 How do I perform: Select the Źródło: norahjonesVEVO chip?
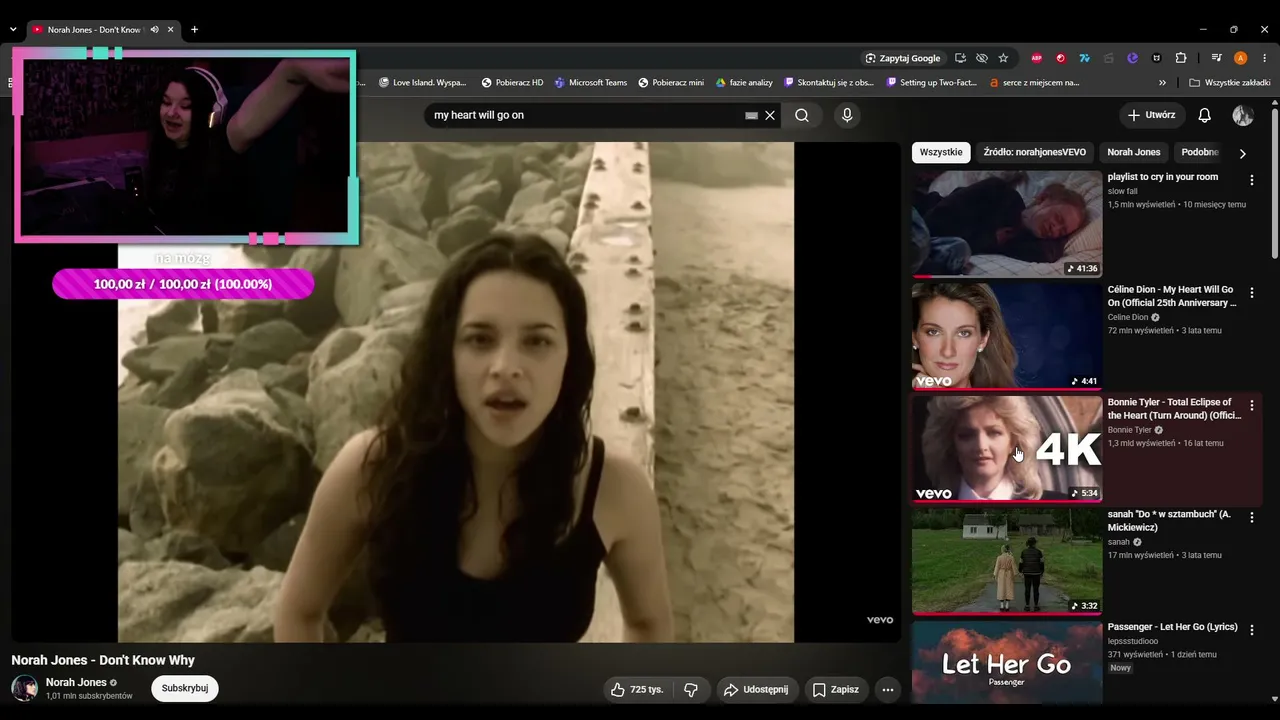tap(1034, 152)
